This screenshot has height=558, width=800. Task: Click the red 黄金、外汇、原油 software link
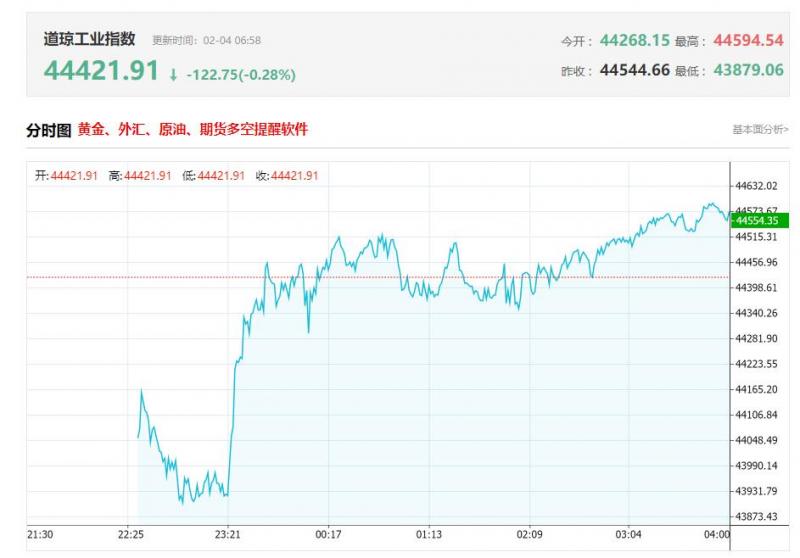[x=193, y=130]
